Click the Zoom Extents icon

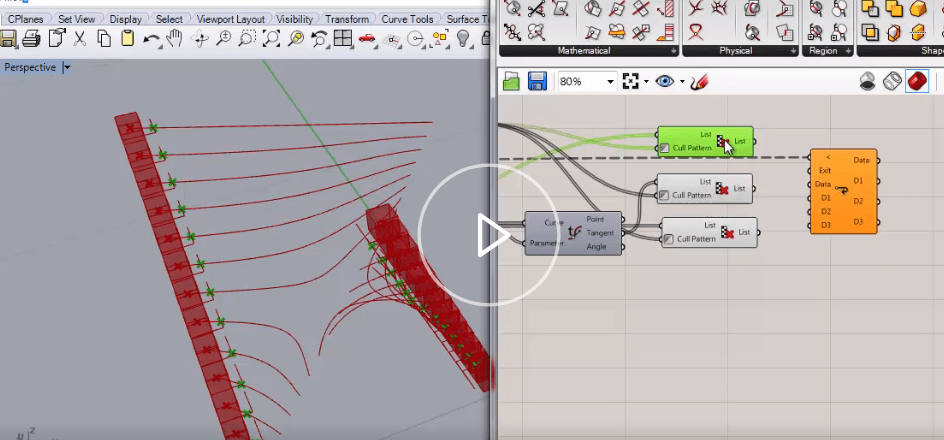[271, 39]
